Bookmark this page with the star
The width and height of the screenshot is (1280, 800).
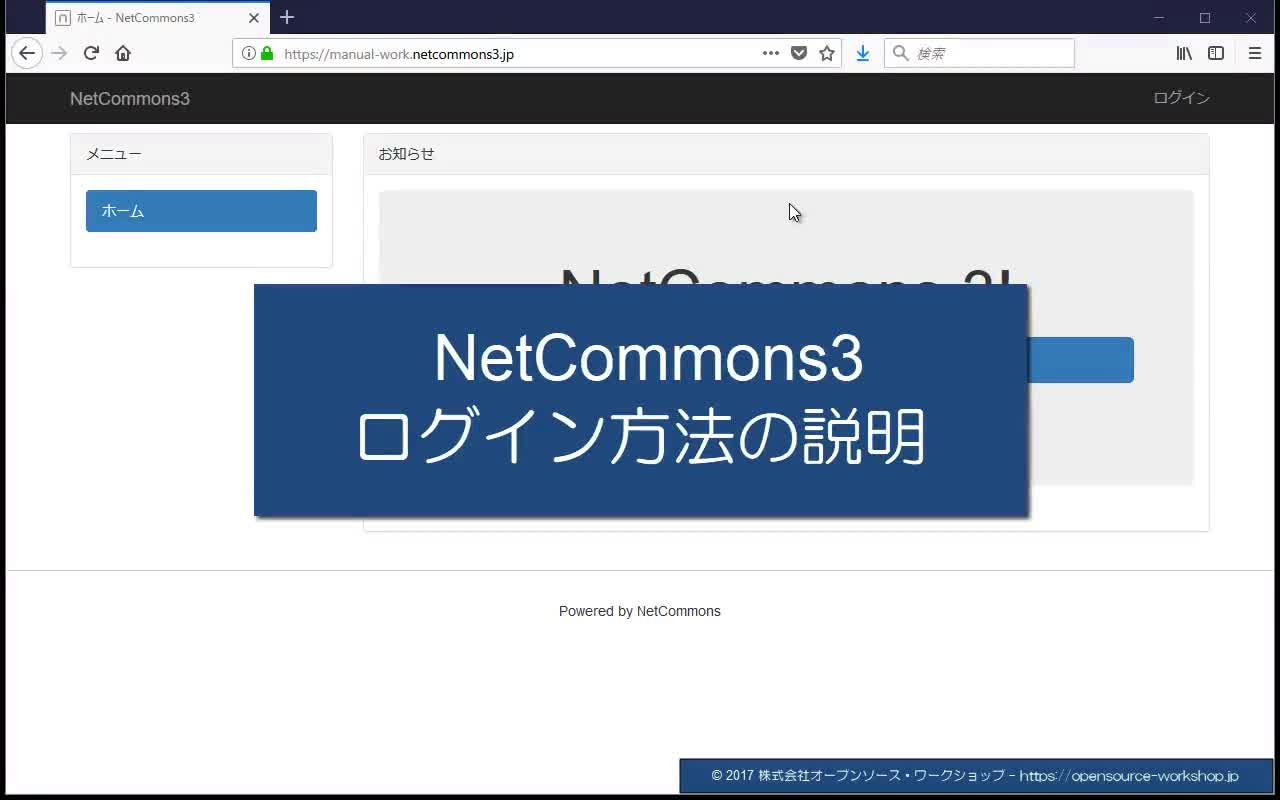click(827, 53)
